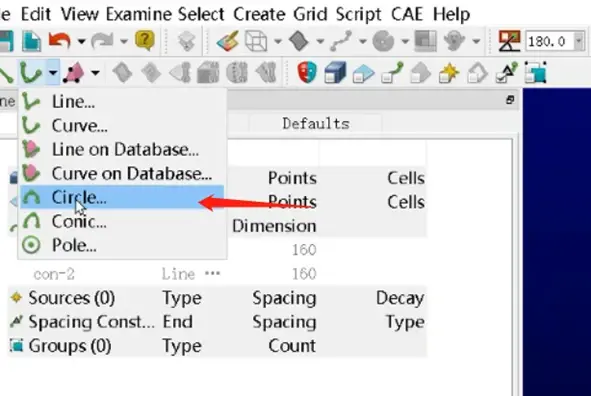Expand the wireframe cube dropdown arrow
The height and width of the screenshot is (396, 591).
(278, 41)
